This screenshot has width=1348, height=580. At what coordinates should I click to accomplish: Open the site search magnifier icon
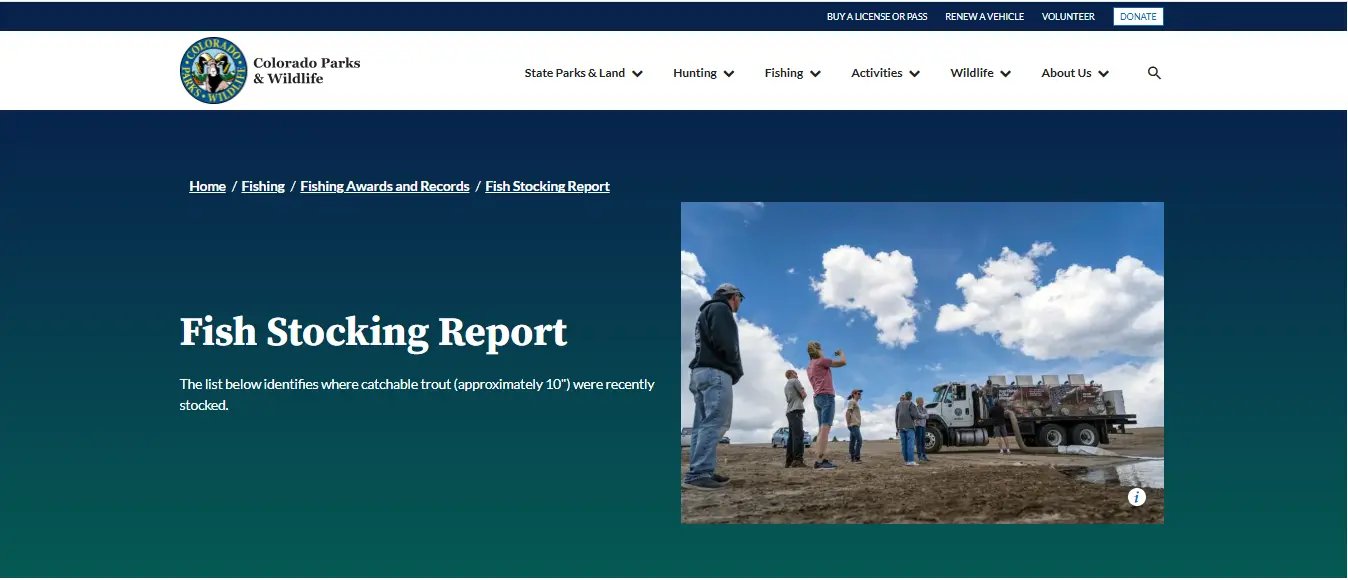click(x=1154, y=73)
